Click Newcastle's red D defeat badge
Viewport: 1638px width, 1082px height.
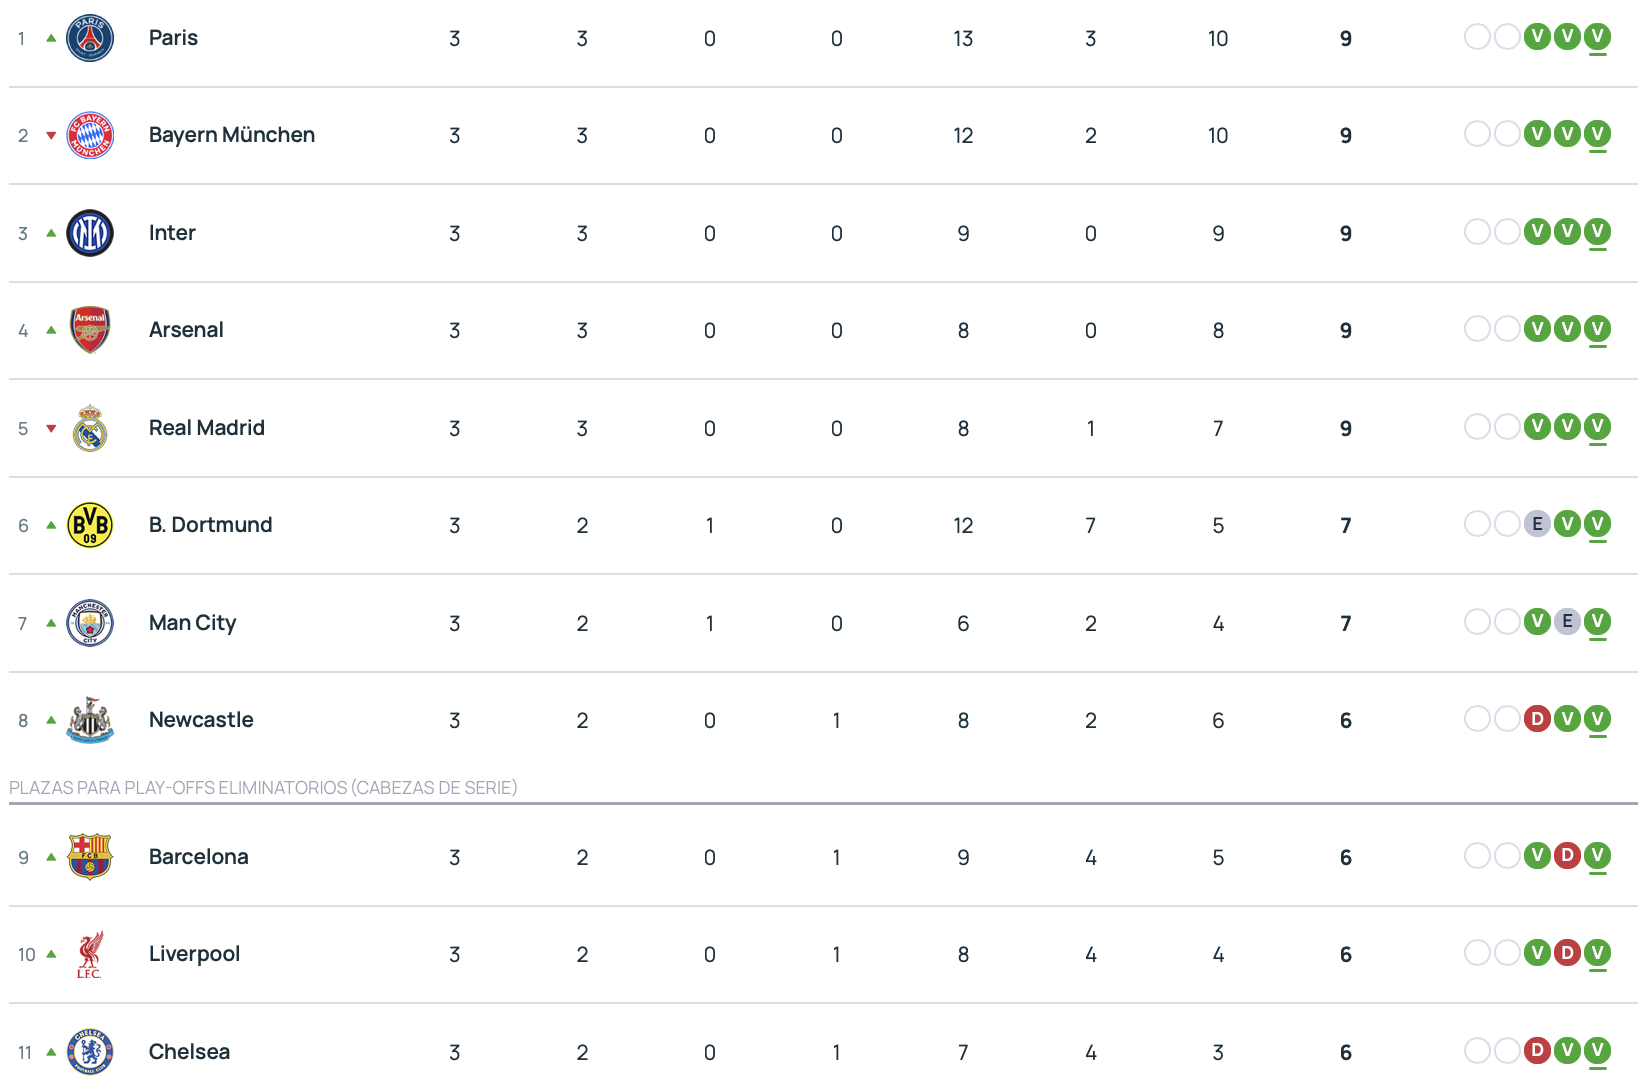[x=1537, y=719]
